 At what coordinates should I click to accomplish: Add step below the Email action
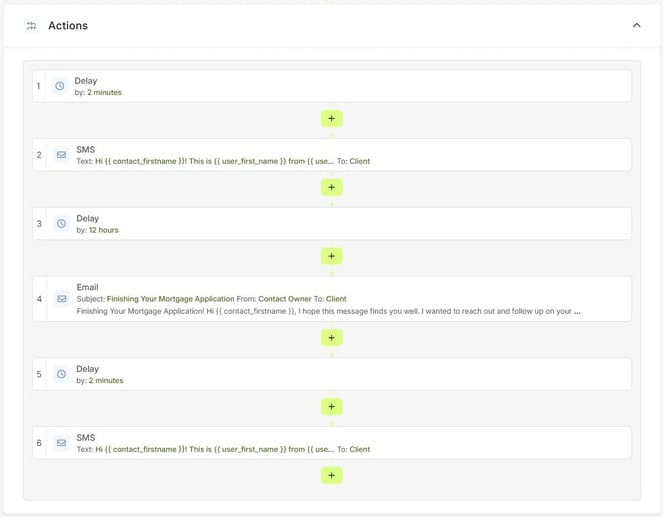(x=331, y=338)
